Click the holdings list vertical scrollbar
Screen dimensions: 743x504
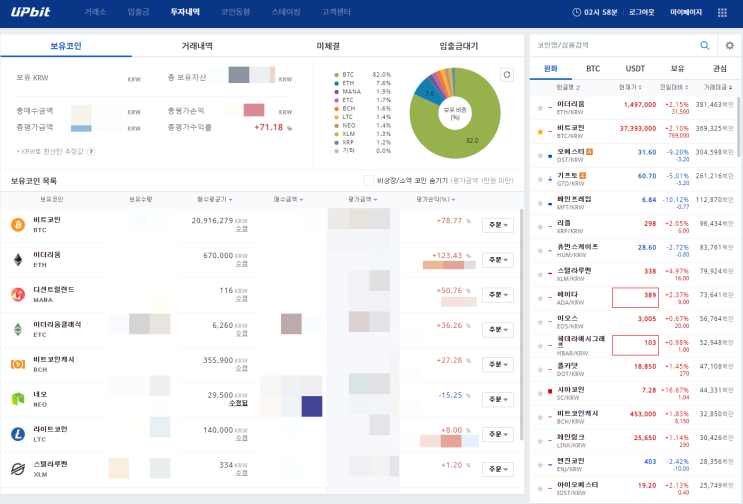[521, 324]
